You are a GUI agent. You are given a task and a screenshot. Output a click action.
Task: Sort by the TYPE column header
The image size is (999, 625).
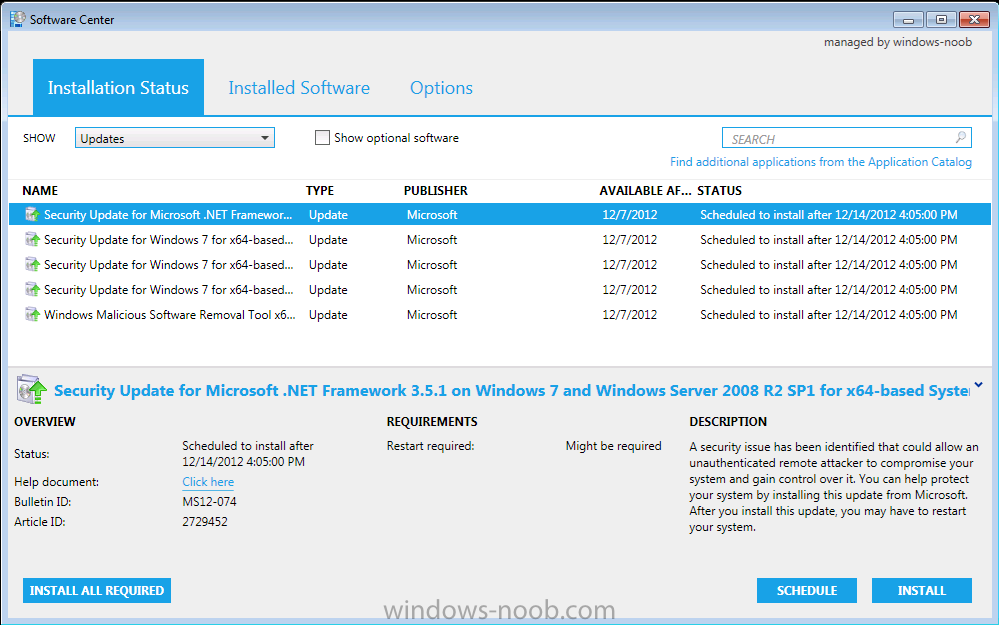point(320,190)
